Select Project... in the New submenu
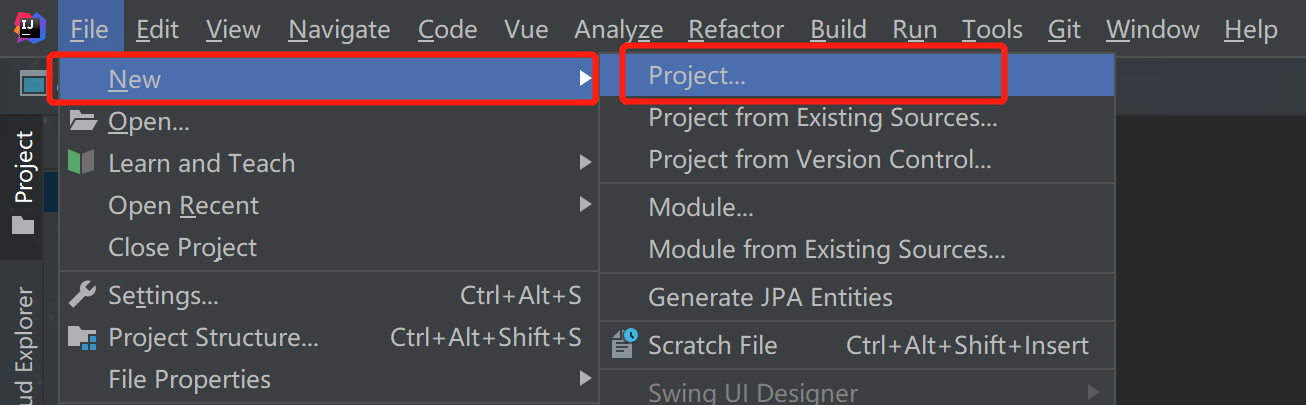The width and height of the screenshot is (1306, 405). pyautogui.click(x=697, y=75)
